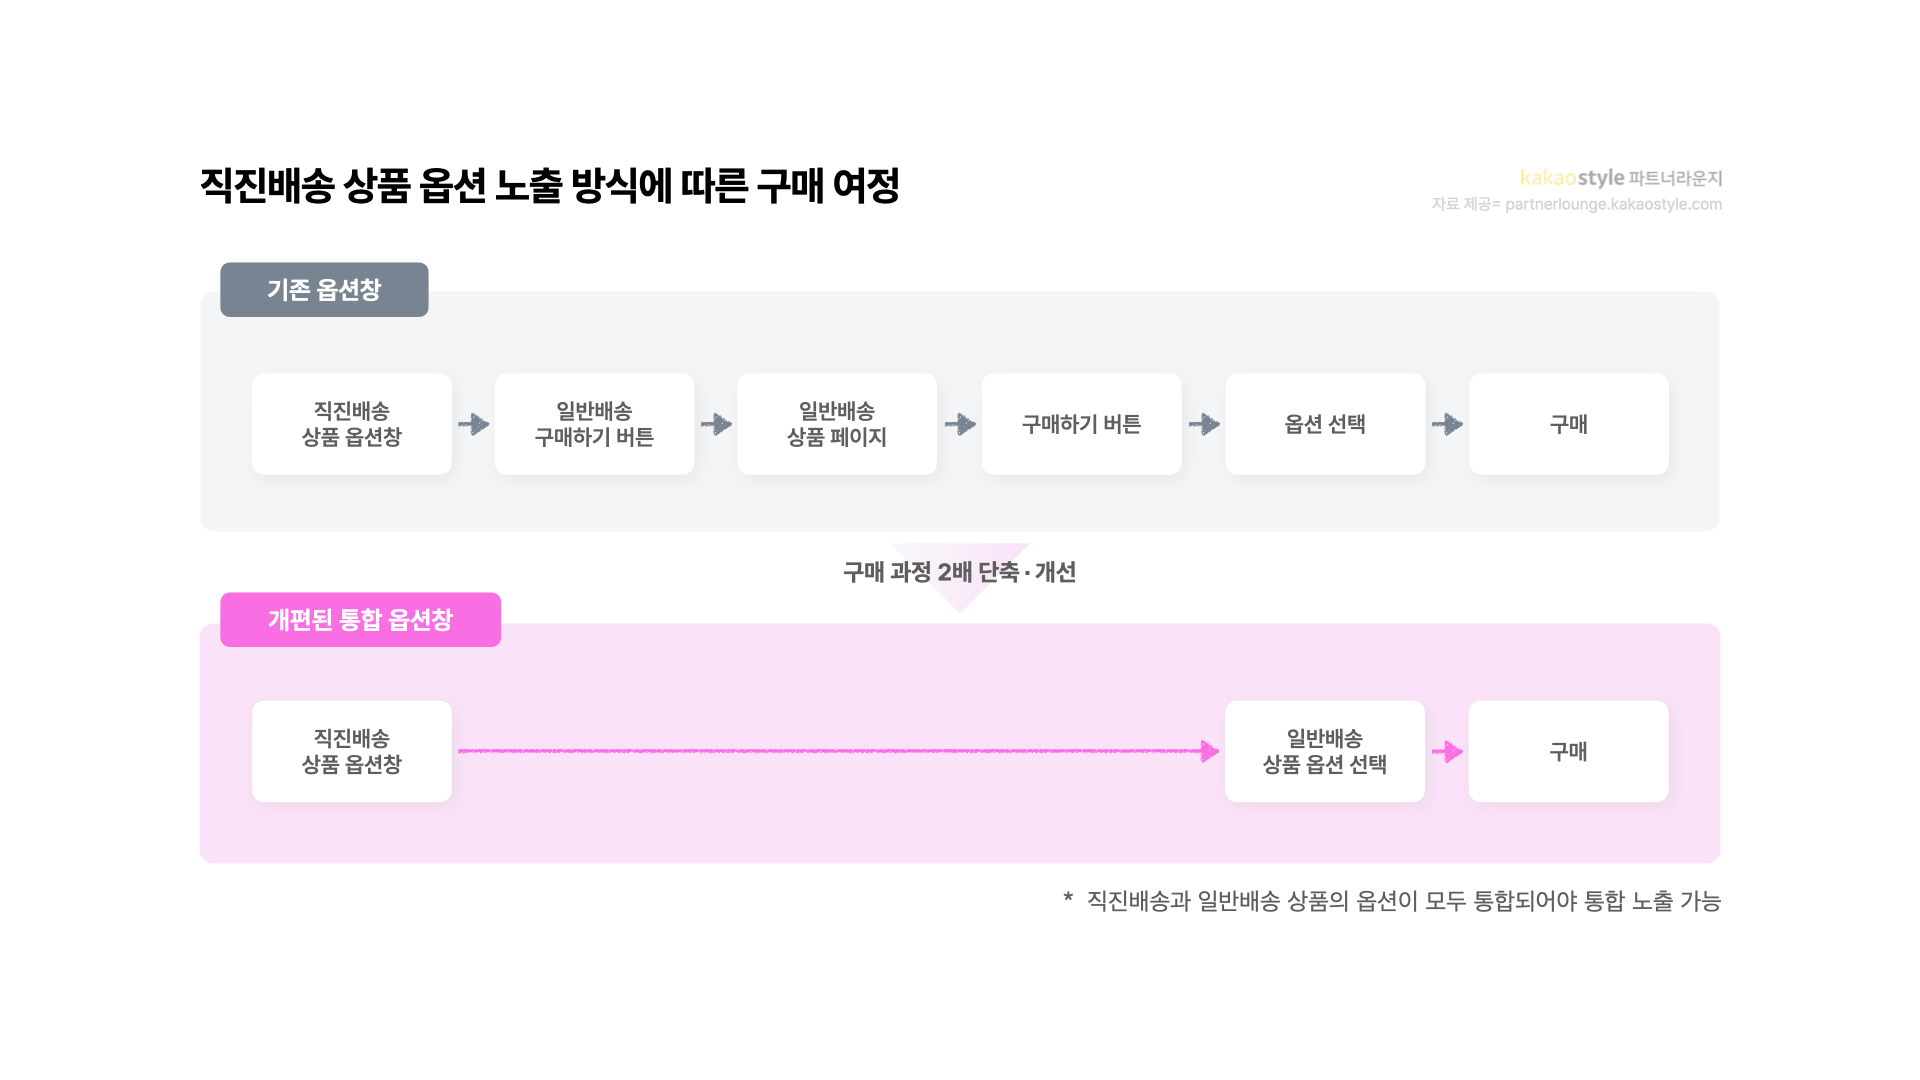The image size is (1920, 1080).
Task: Click the title 직진배송 상품 옵션 노출 방식에 따른 구매 여정
Action: 550,186
